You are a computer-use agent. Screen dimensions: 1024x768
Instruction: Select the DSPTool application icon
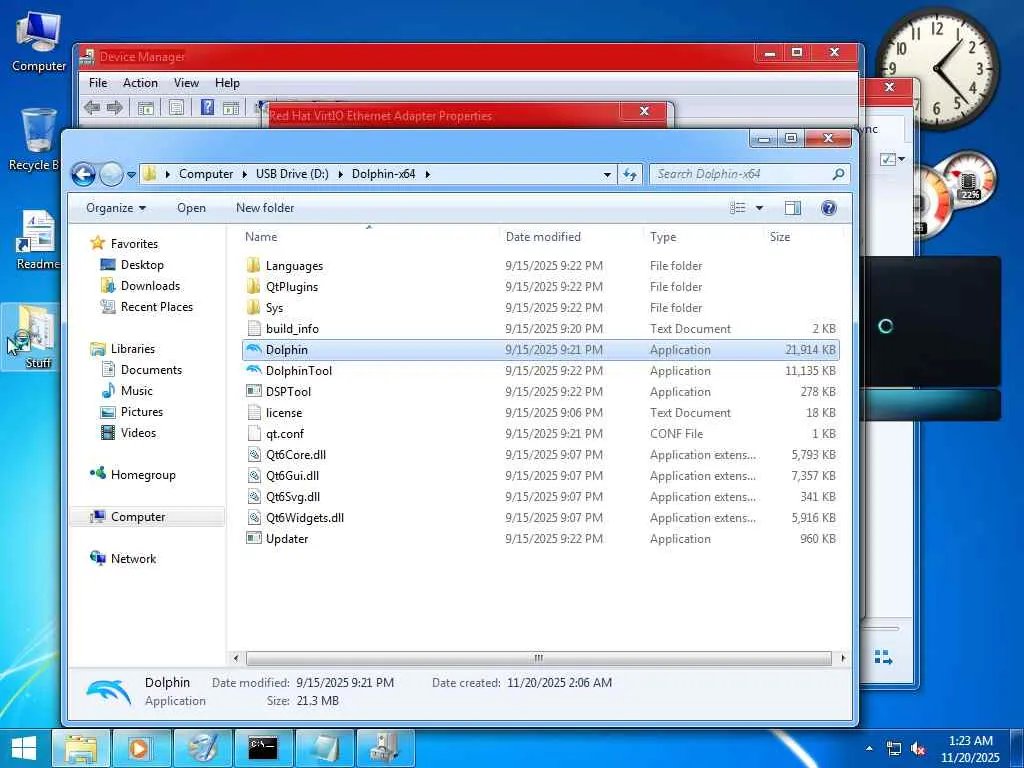(253, 392)
